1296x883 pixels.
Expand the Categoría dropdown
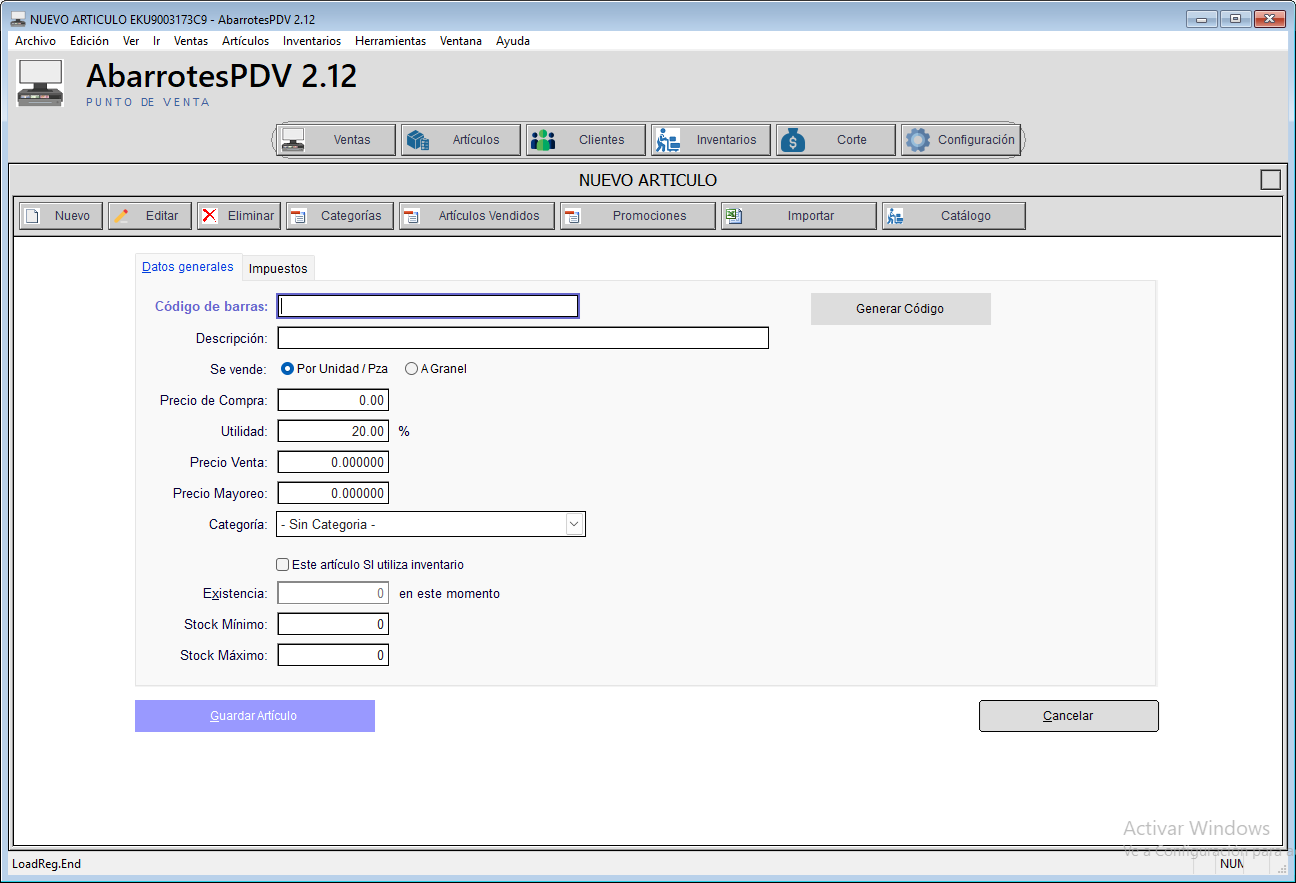[x=574, y=524]
